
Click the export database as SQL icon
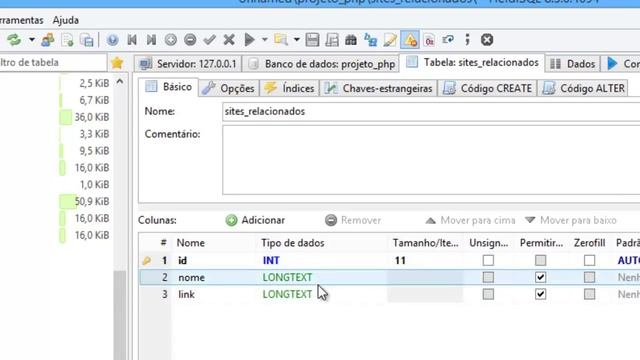[x=87, y=40]
